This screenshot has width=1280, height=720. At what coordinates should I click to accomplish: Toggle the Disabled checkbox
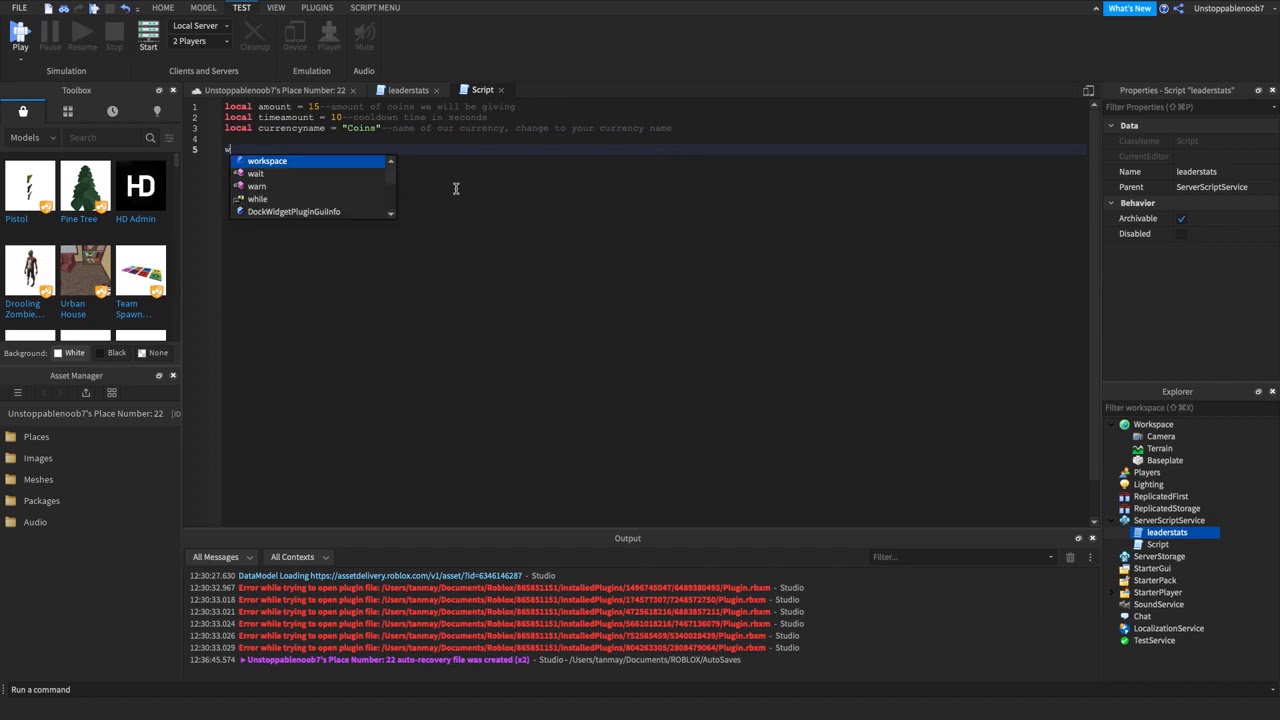click(1181, 234)
